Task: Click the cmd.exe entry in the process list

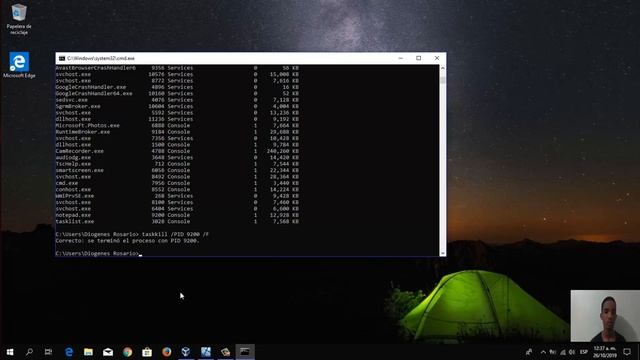Action: (67, 183)
